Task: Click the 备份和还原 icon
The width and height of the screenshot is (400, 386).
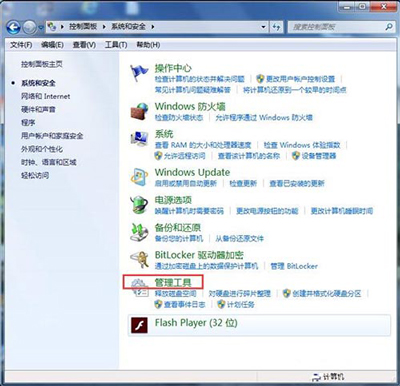Action: click(139, 232)
